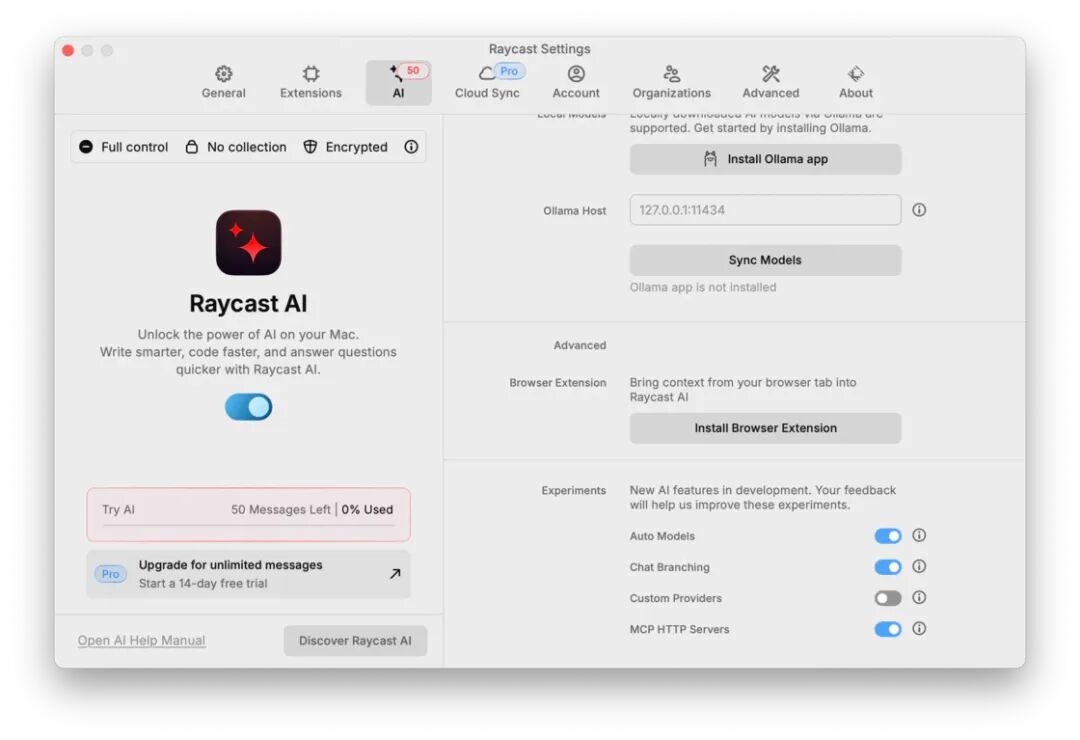Click the Pro badge in upgrade banner
This screenshot has width=1080, height=740.
click(x=110, y=574)
